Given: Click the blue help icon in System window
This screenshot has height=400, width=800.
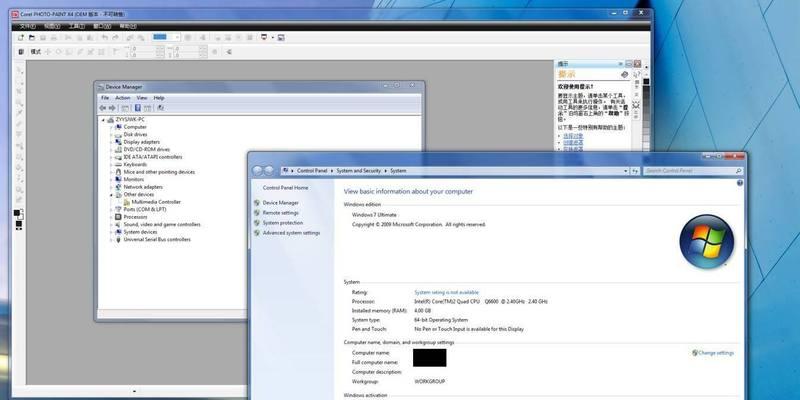Looking at the screenshot, I should 740,183.
